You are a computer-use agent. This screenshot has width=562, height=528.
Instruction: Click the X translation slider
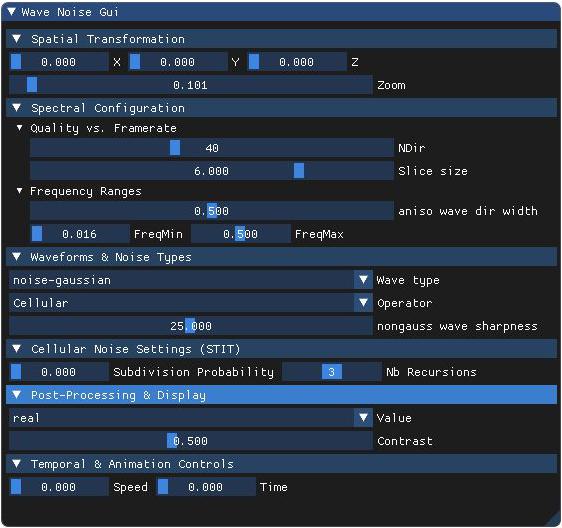point(59,62)
